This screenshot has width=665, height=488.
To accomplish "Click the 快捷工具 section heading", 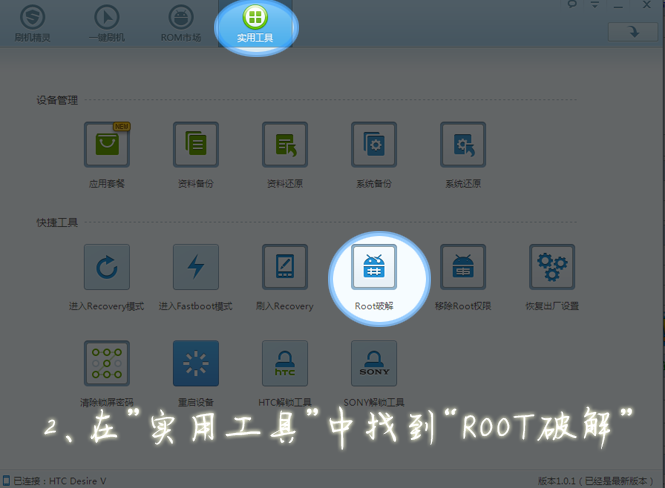I will pyautogui.click(x=57, y=223).
